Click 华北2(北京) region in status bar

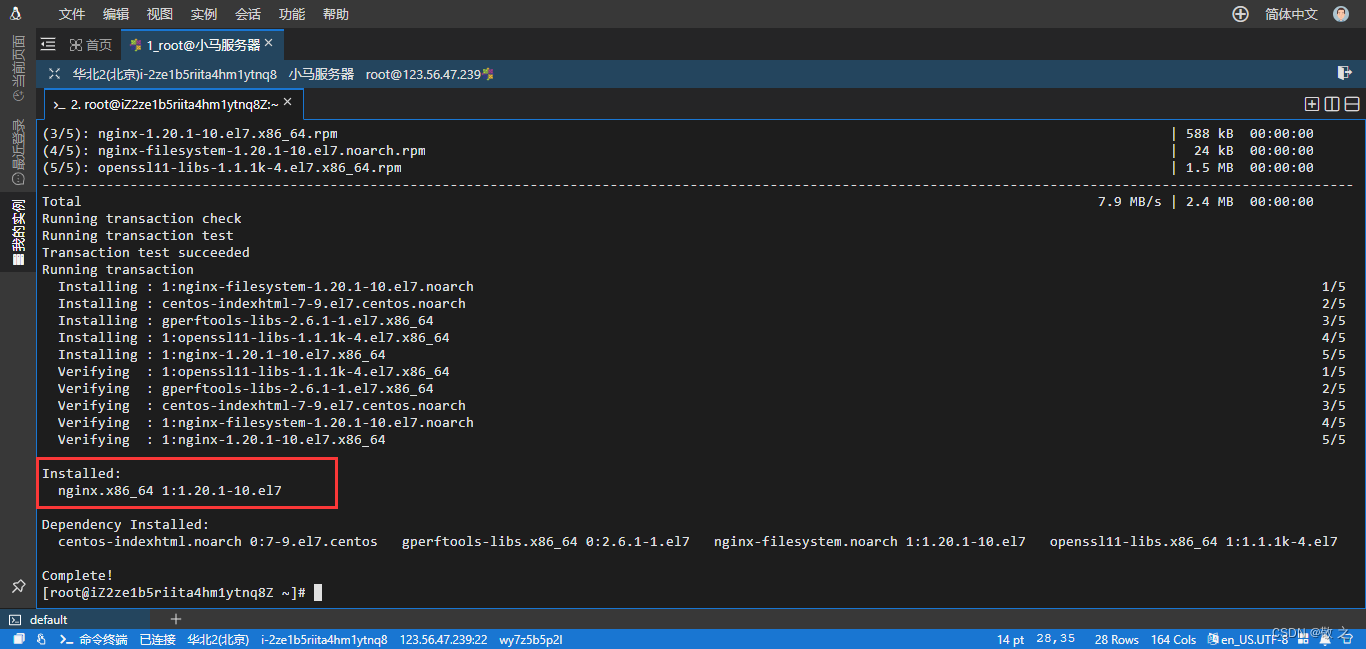[218, 639]
